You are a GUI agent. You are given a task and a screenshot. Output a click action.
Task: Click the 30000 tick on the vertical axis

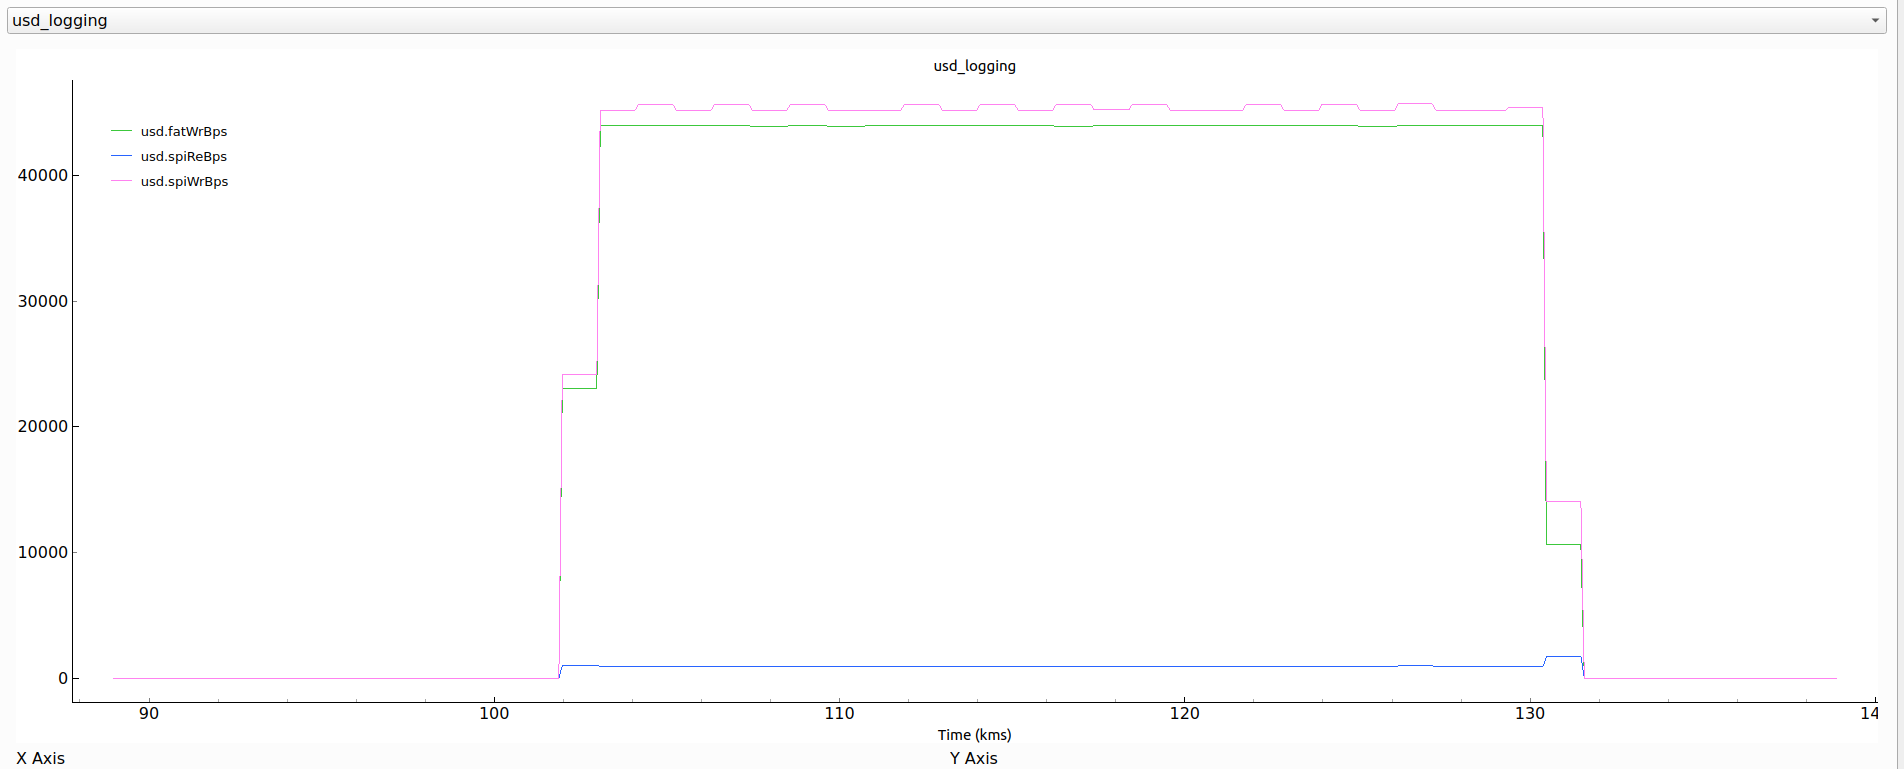[x=43, y=302]
